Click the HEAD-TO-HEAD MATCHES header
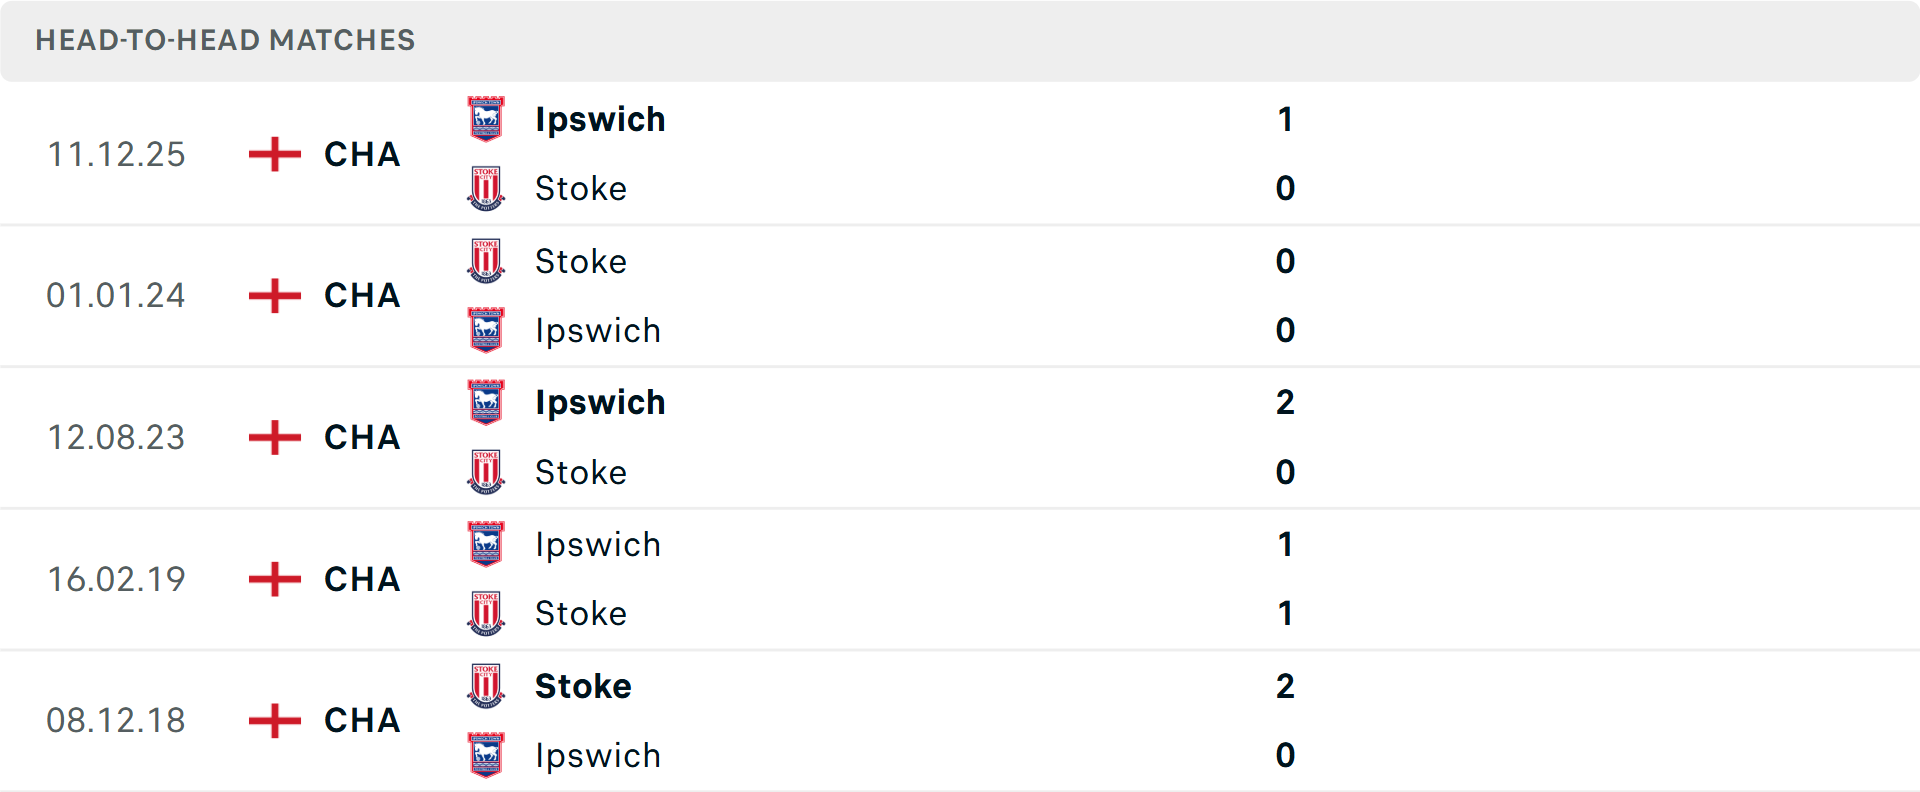Viewport: 1920px width, 792px height. coord(224,41)
